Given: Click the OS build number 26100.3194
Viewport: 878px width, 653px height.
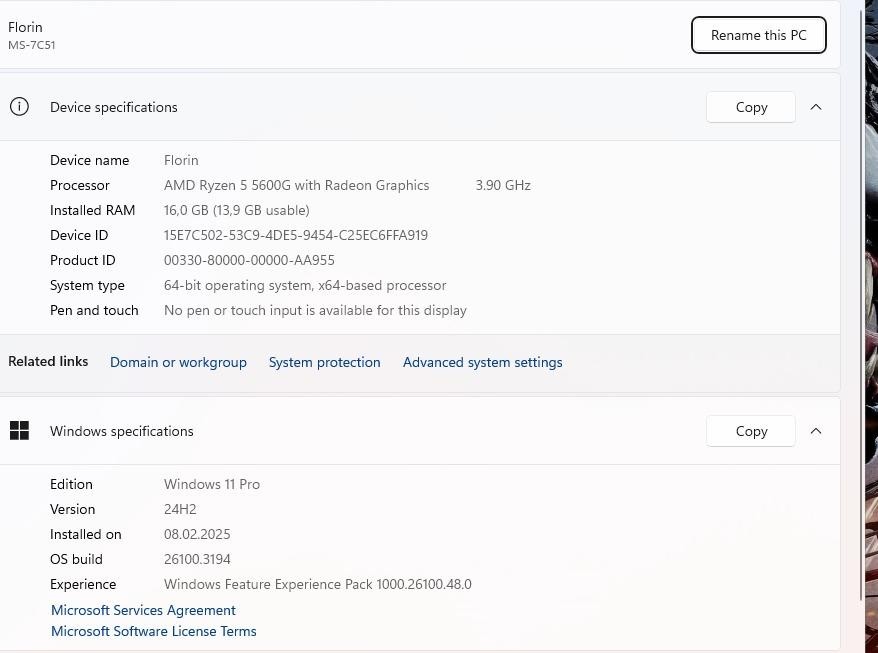Looking at the screenshot, I should click(x=197, y=559).
